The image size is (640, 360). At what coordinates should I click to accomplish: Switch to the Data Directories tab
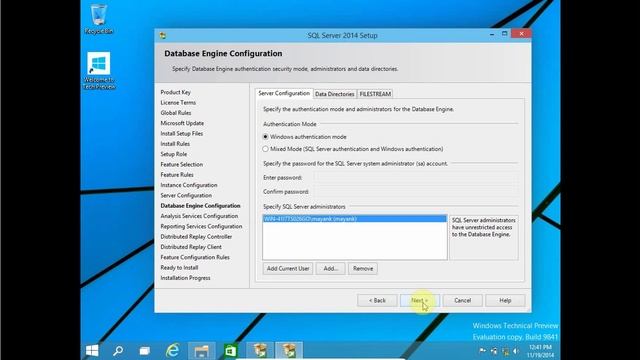pos(335,94)
